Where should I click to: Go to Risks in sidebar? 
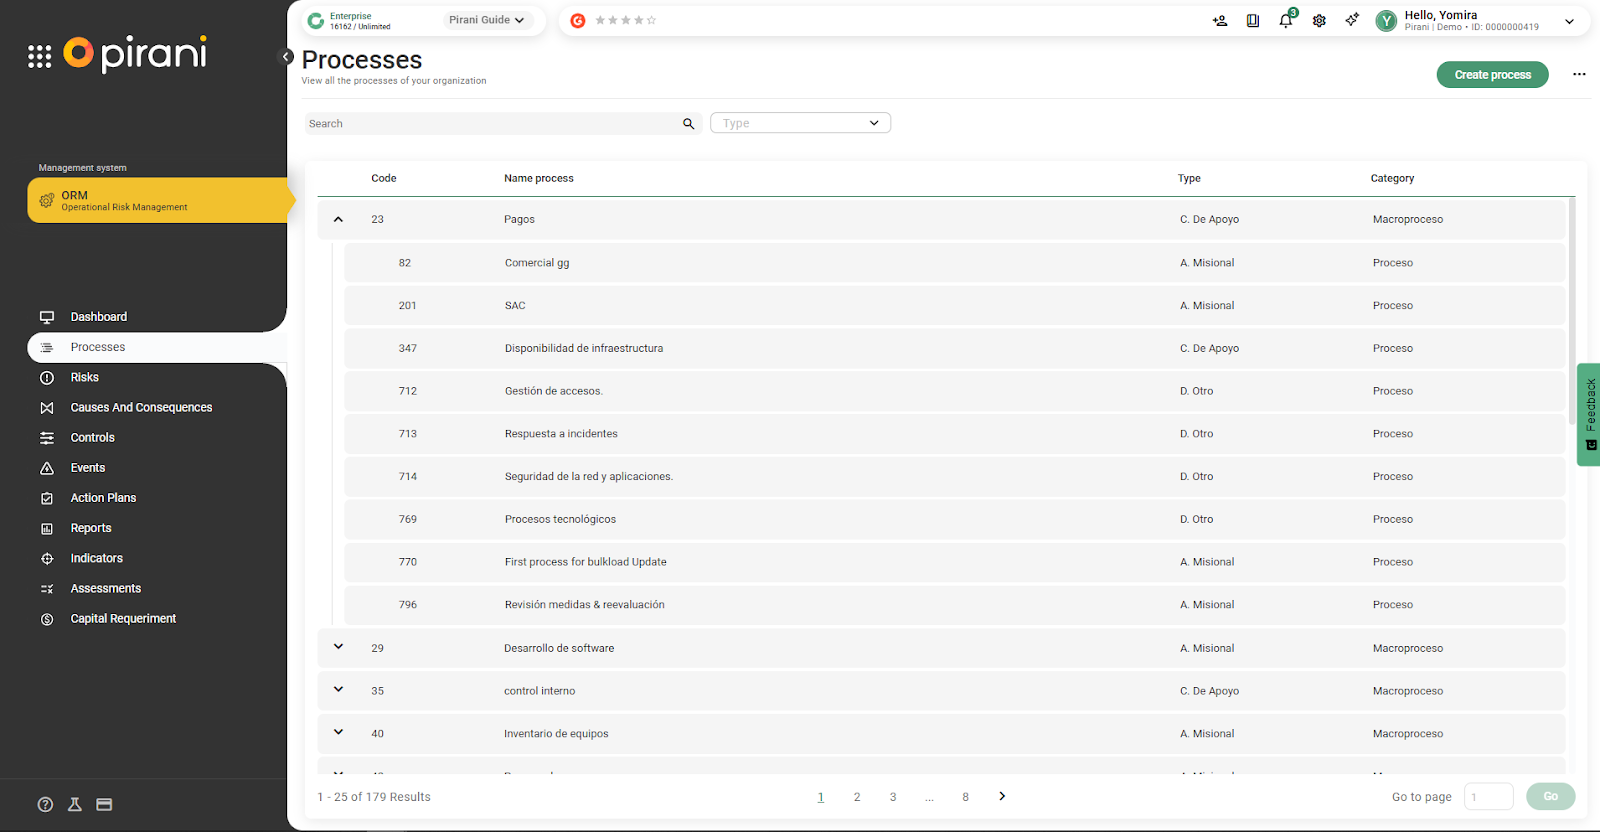tap(85, 377)
